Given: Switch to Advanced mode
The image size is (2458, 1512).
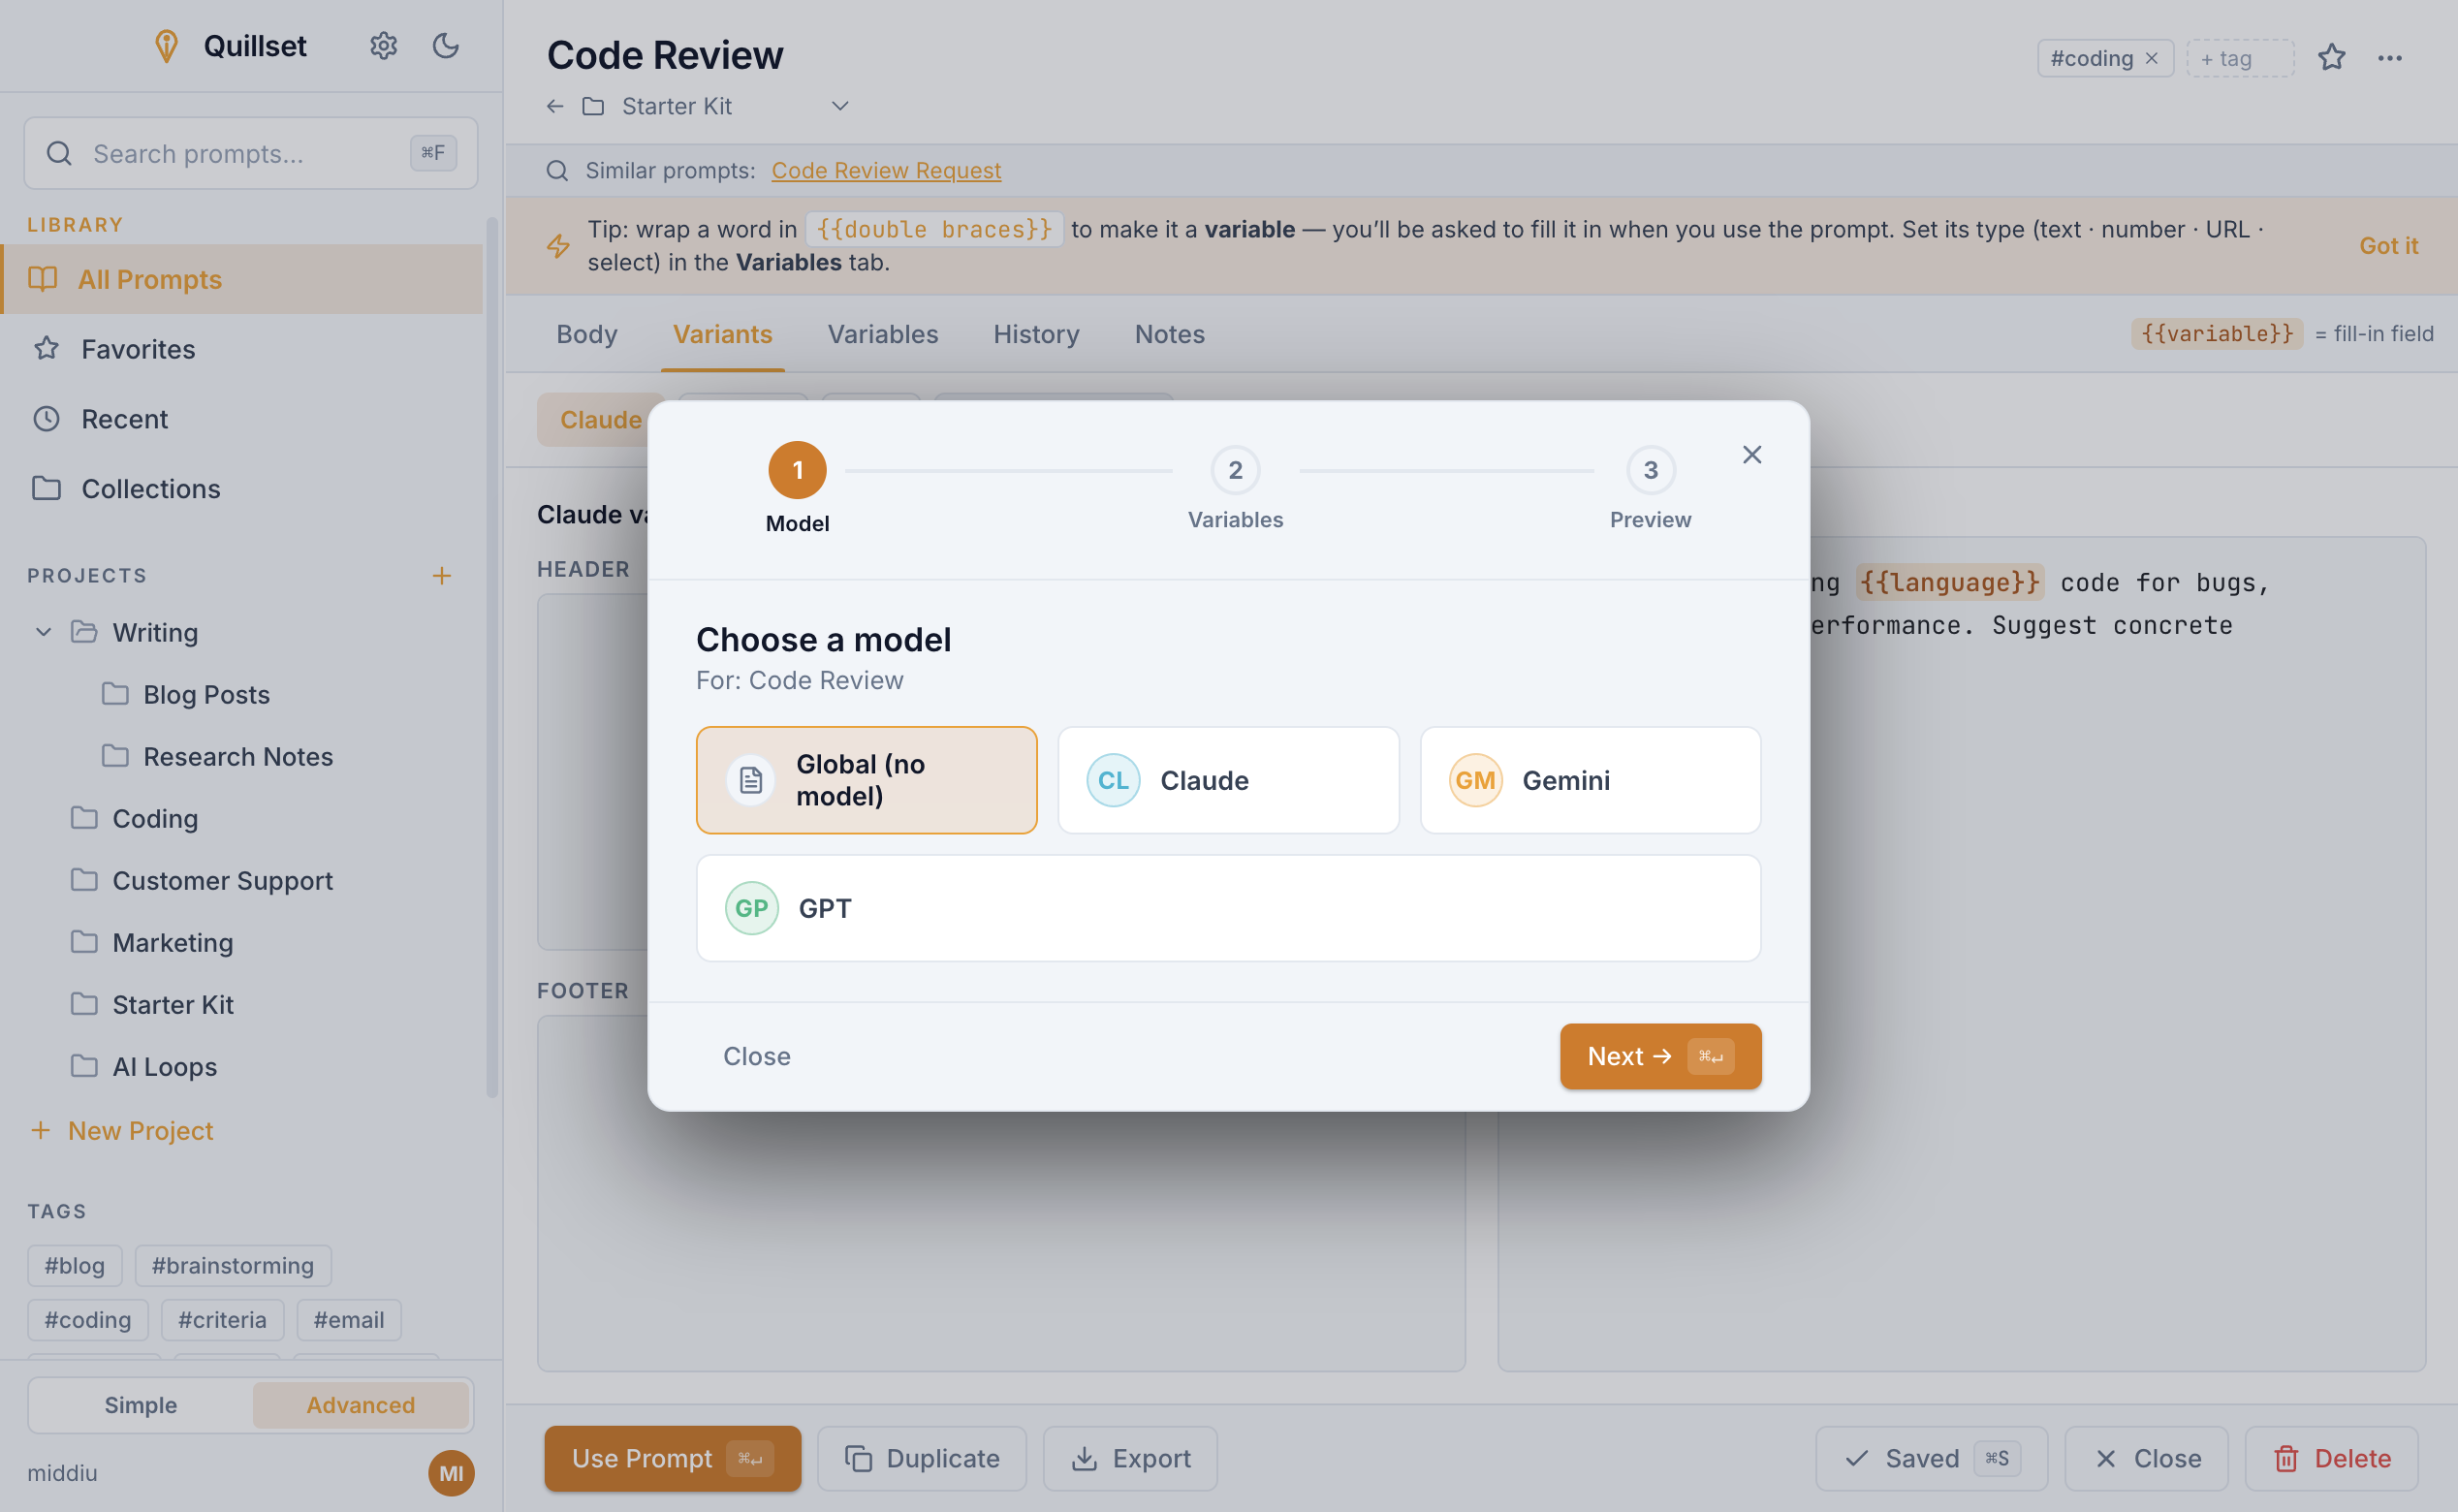Looking at the screenshot, I should (360, 1405).
